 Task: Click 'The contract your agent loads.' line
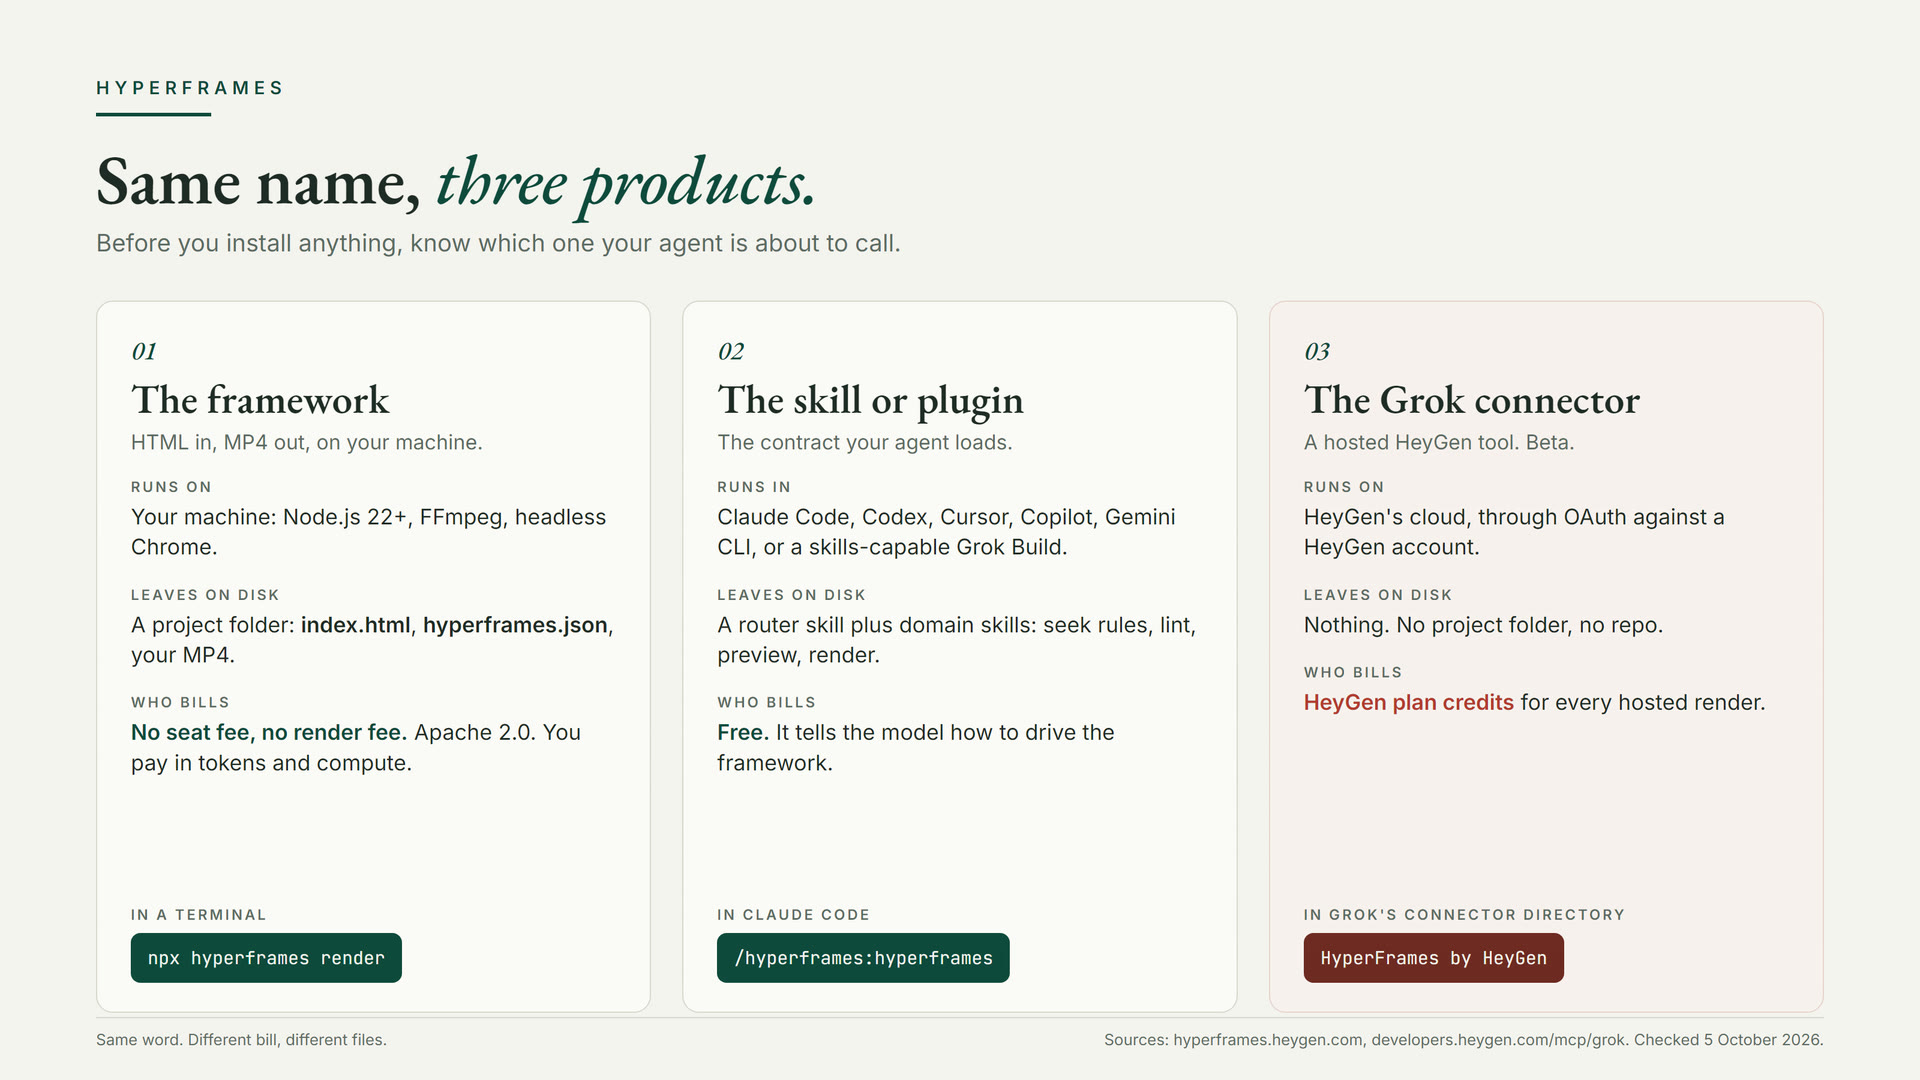865,442
